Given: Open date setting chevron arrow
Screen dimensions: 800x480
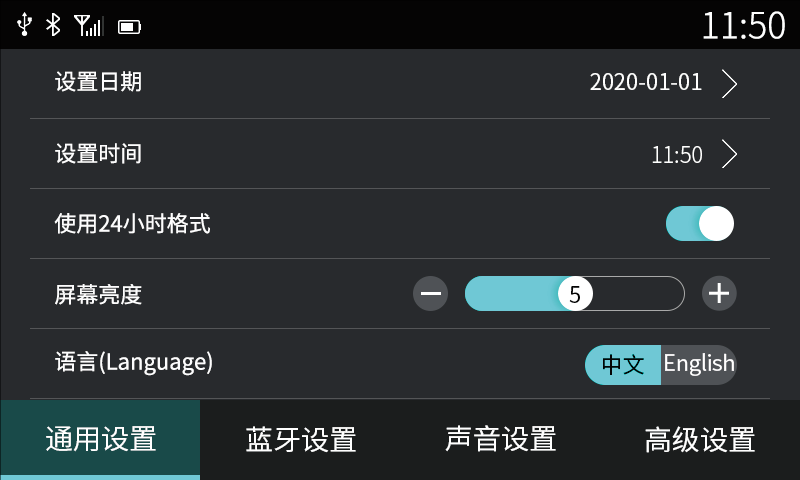Looking at the screenshot, I should pyautogui.click(x=729, y=83).
